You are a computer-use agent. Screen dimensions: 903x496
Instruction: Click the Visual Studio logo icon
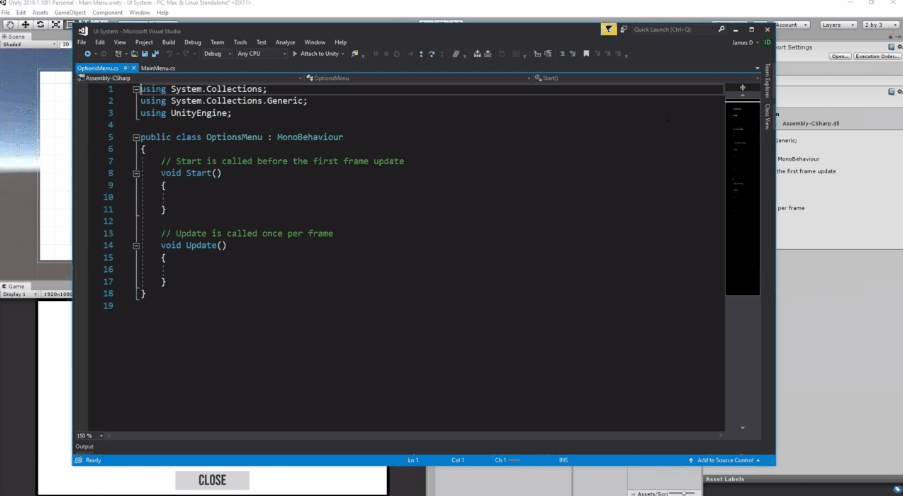click(84, 31)
